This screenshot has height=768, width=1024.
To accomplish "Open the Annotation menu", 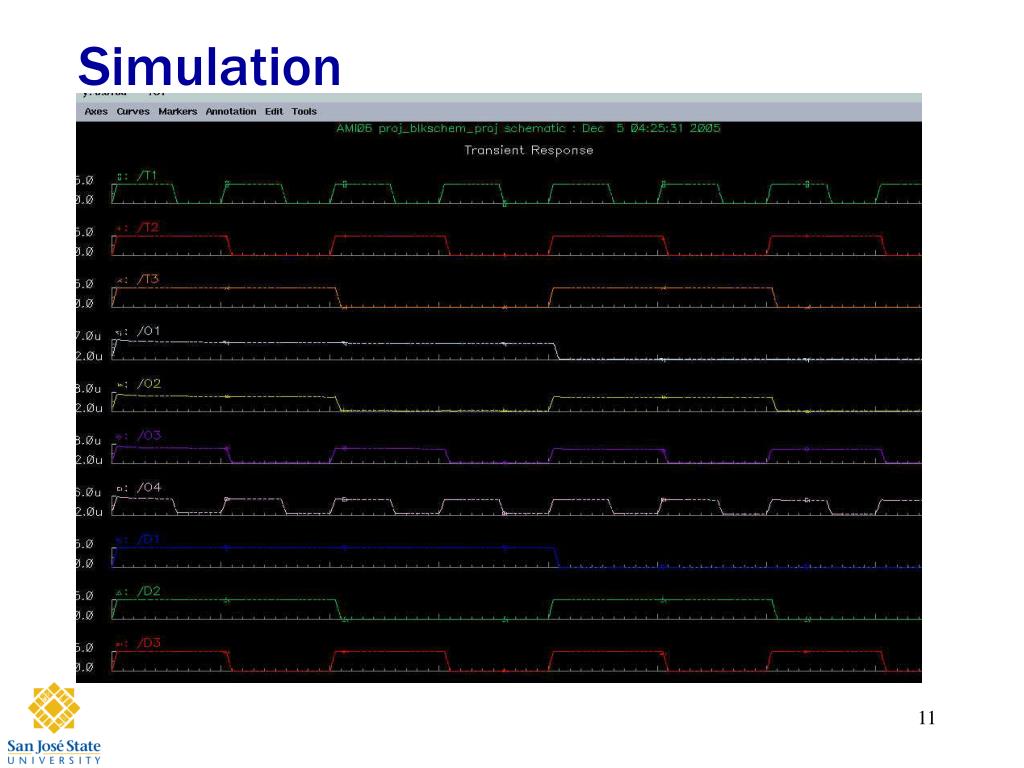I will (231, 112).
